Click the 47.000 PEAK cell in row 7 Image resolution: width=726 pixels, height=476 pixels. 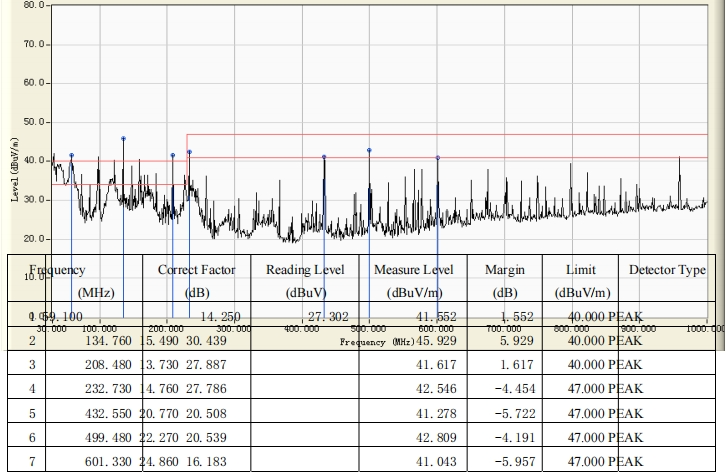pyautogui.click(x=606, y=462)
